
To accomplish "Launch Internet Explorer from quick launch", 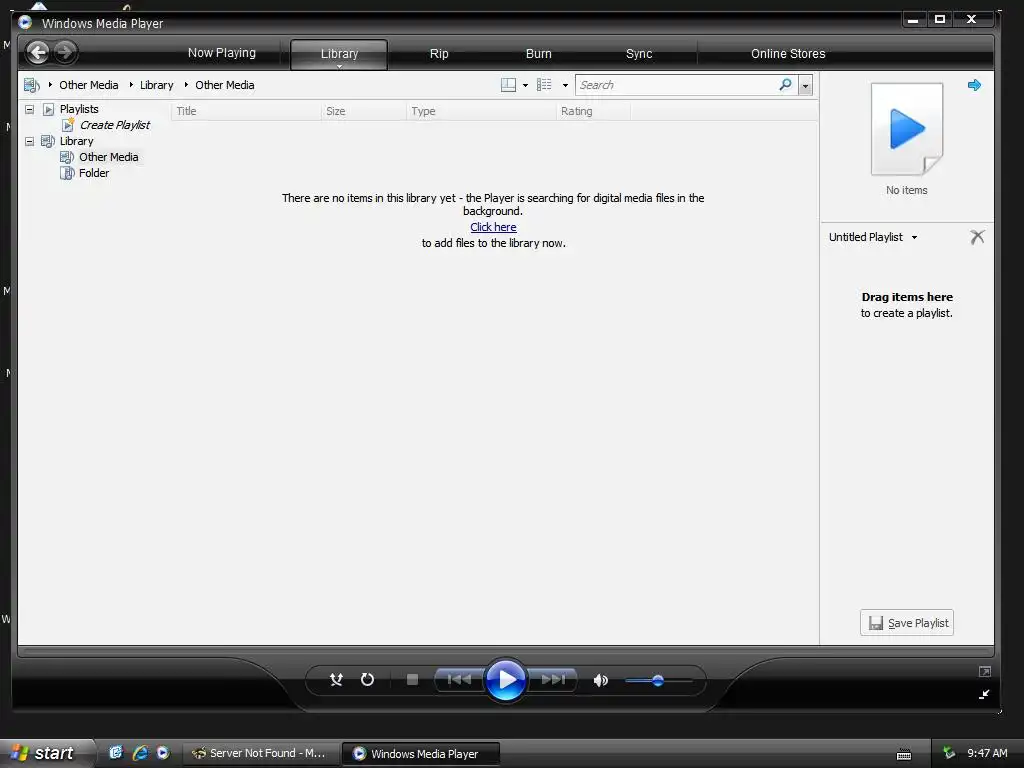I will [x=140, y=753].
